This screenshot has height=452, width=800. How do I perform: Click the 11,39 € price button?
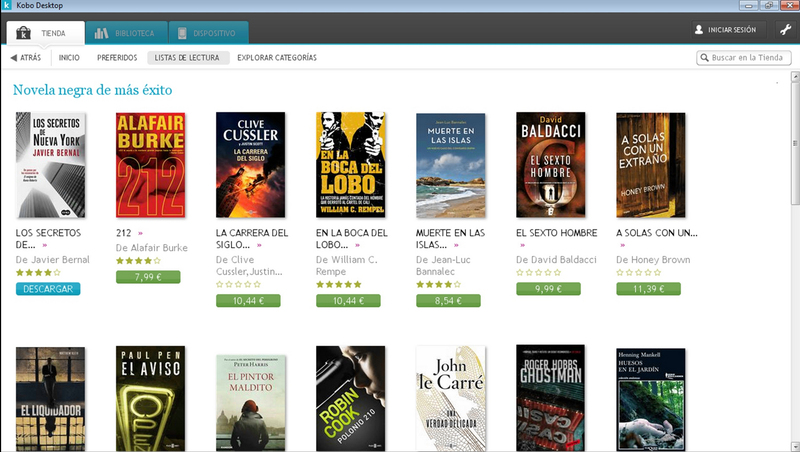point(648,289)
